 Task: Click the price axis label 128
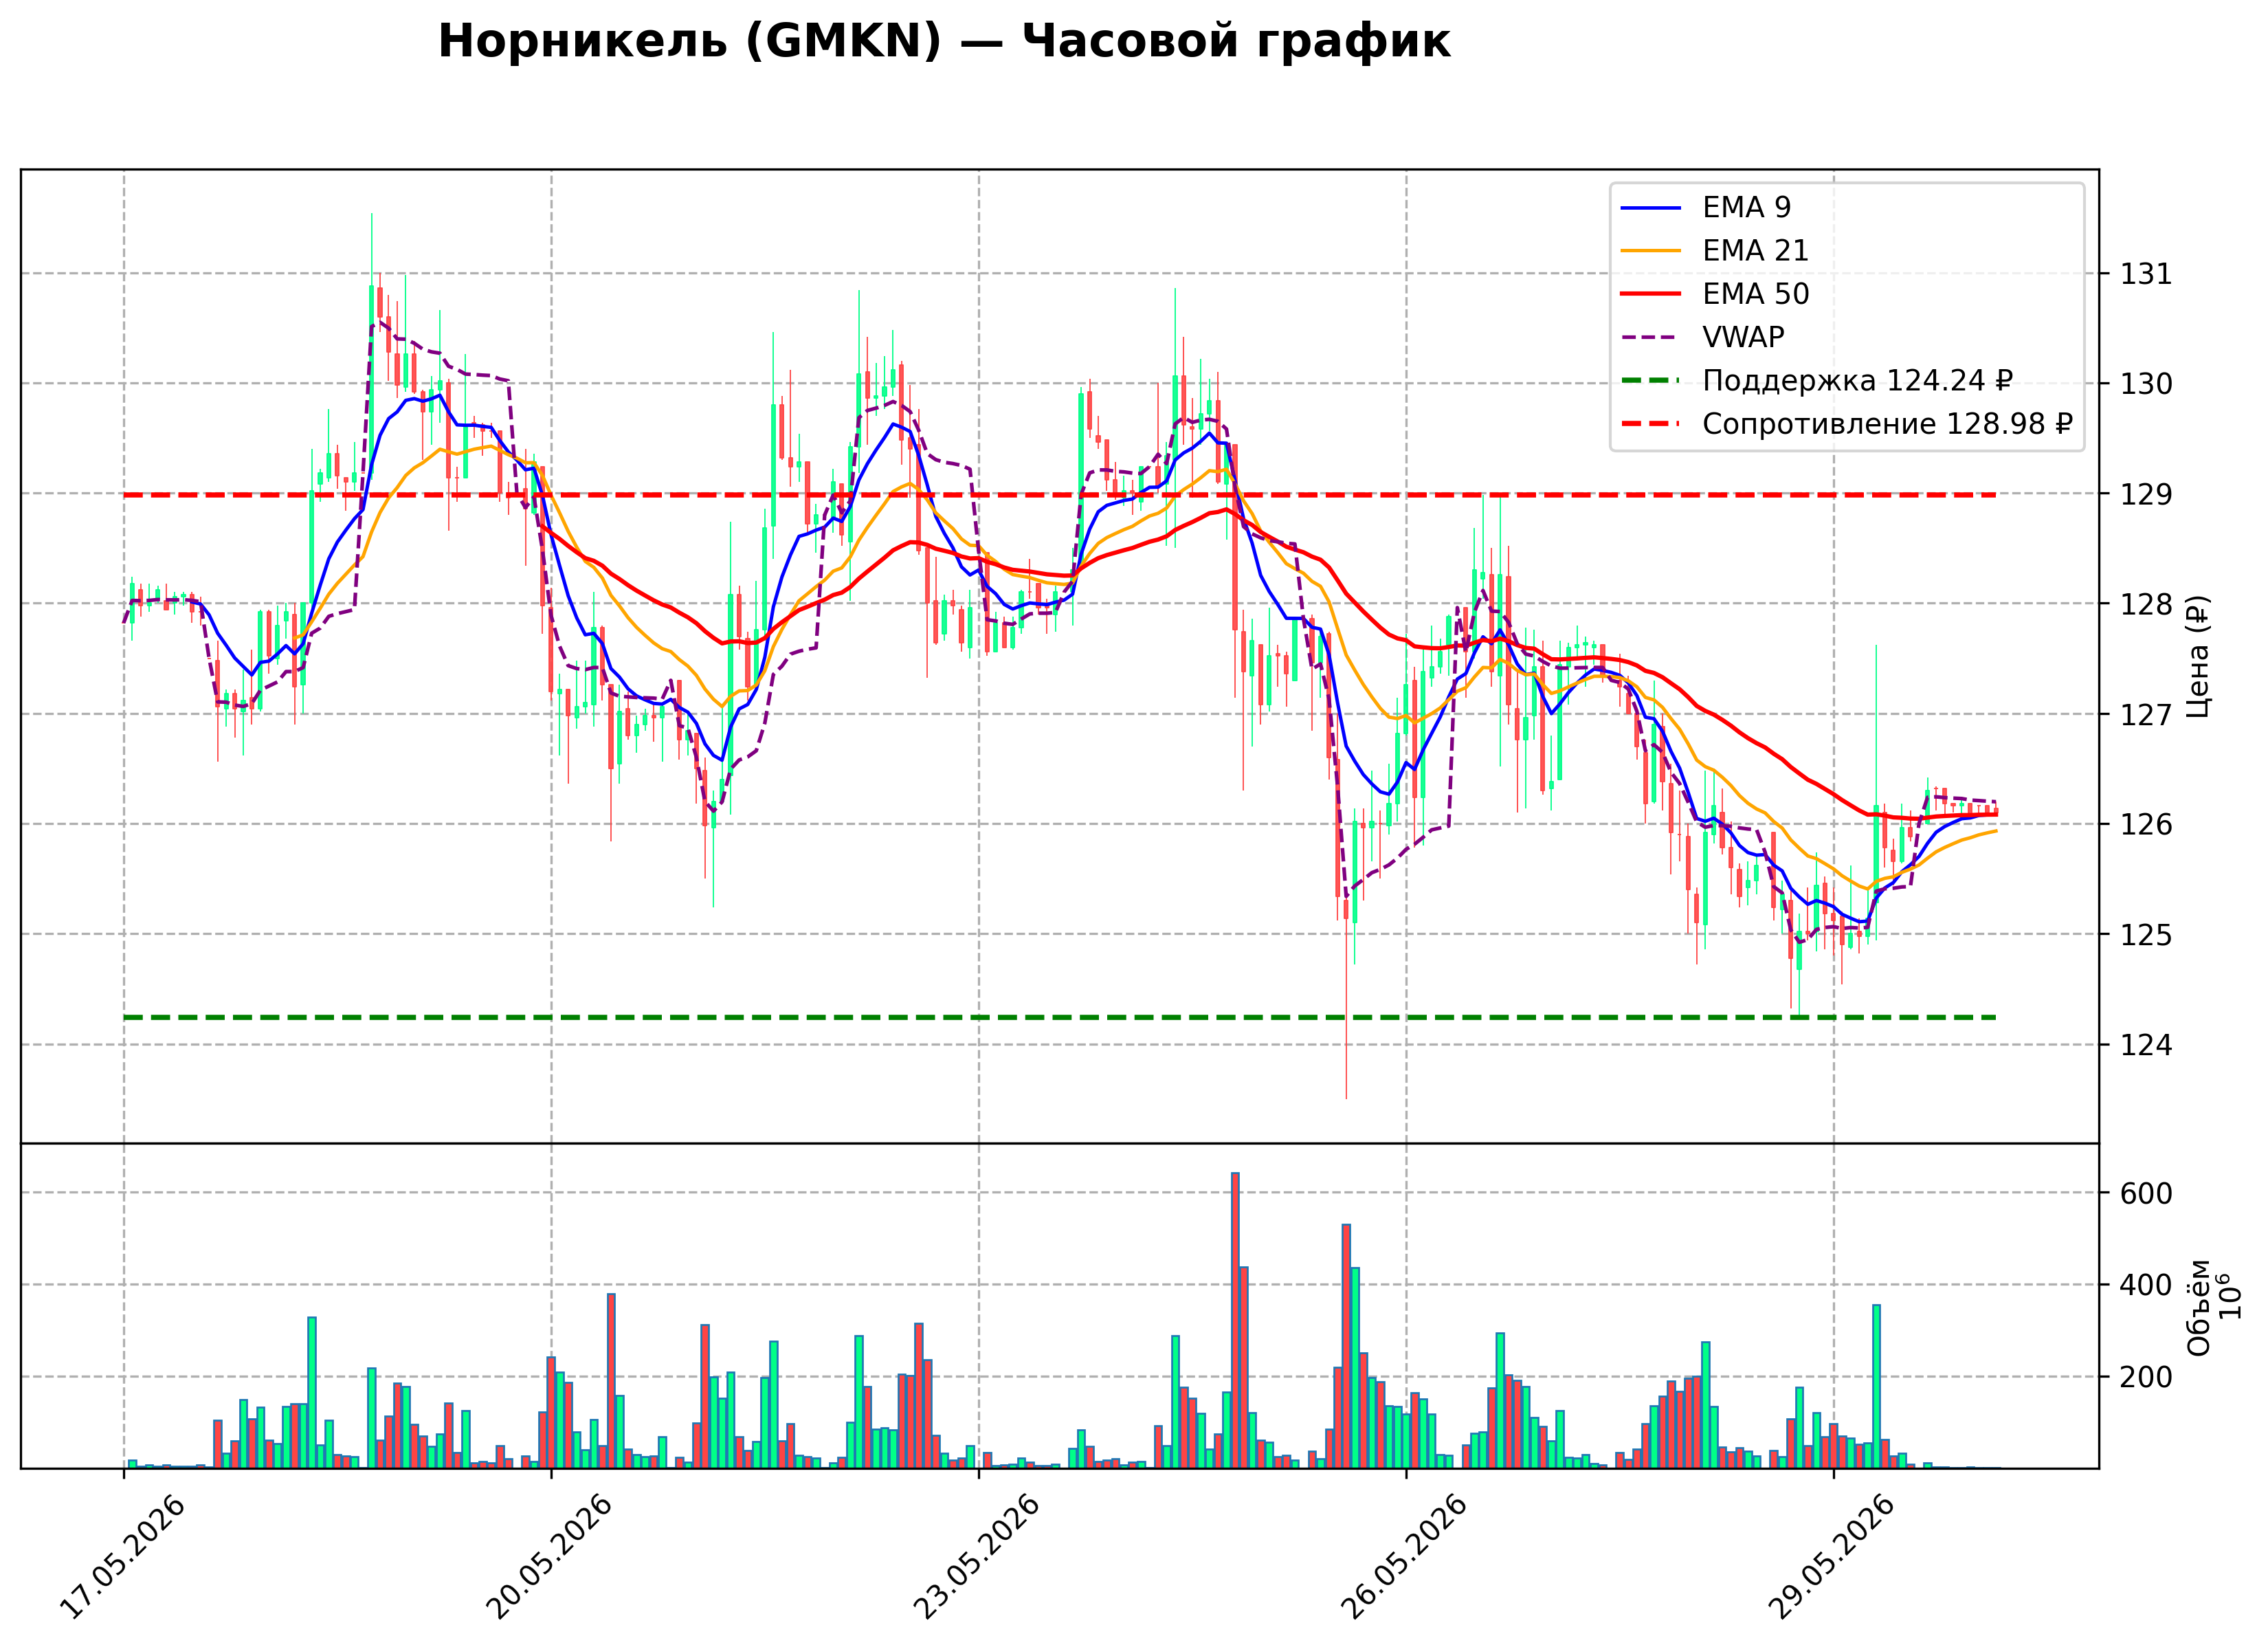pos(2146,604)
